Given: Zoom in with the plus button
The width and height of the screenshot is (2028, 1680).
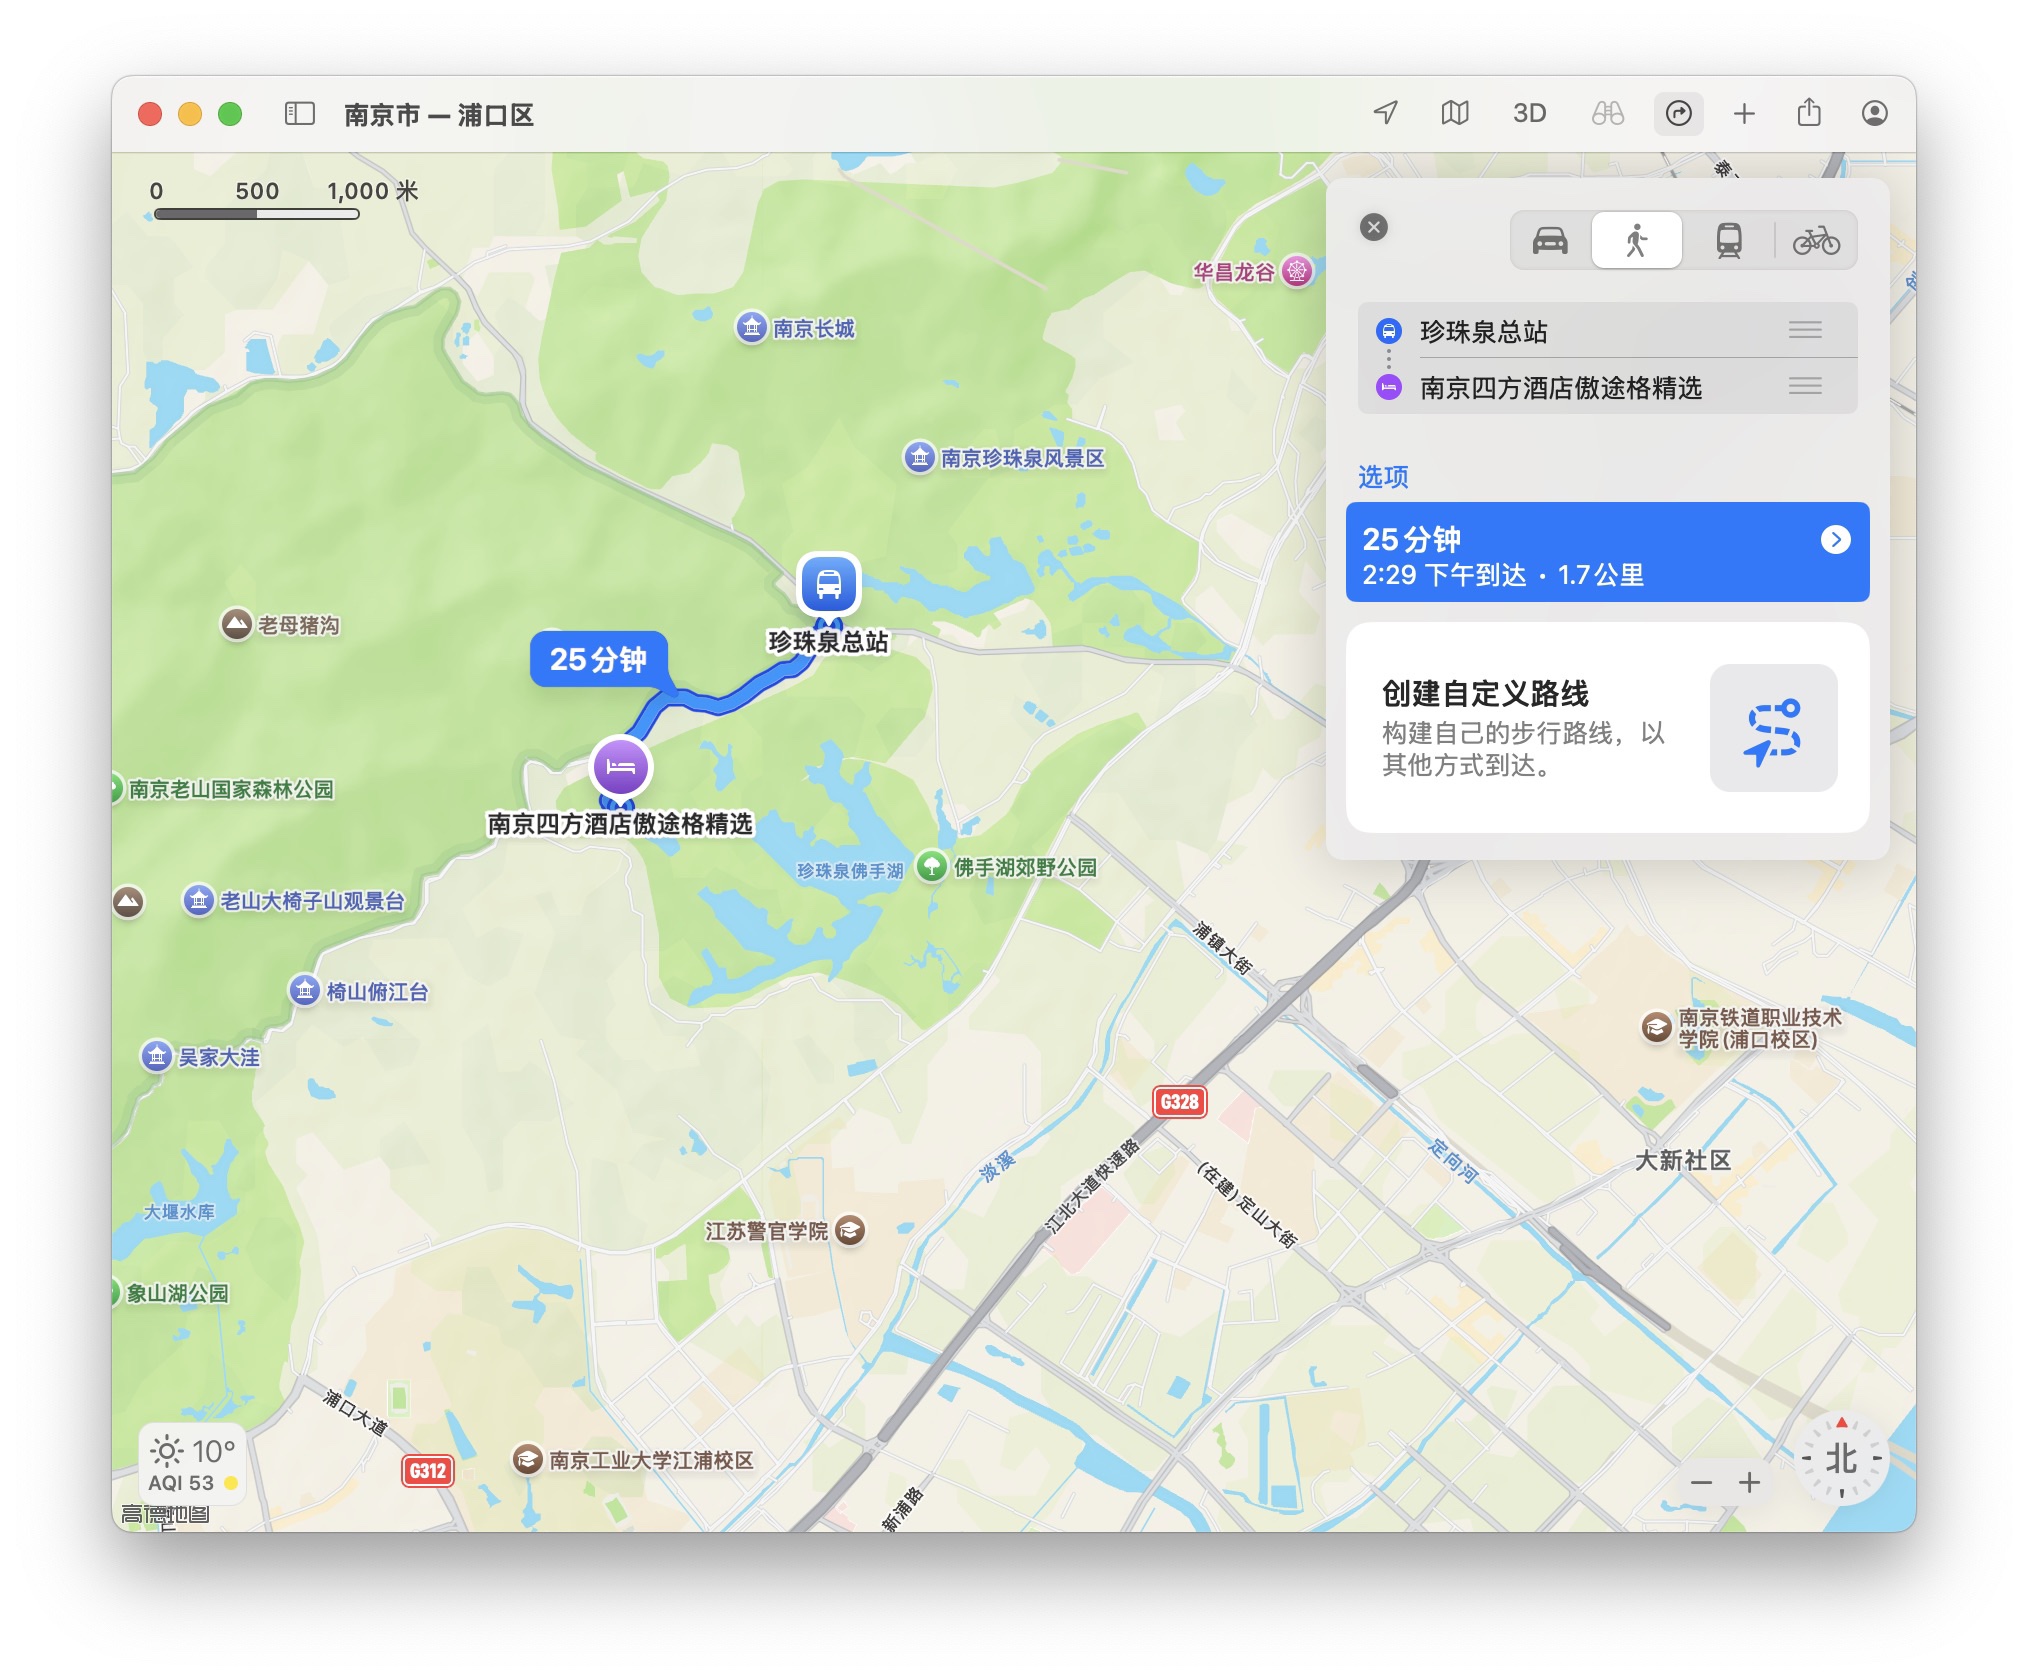Looking at the screenshot, I should pos(1749,1482).
